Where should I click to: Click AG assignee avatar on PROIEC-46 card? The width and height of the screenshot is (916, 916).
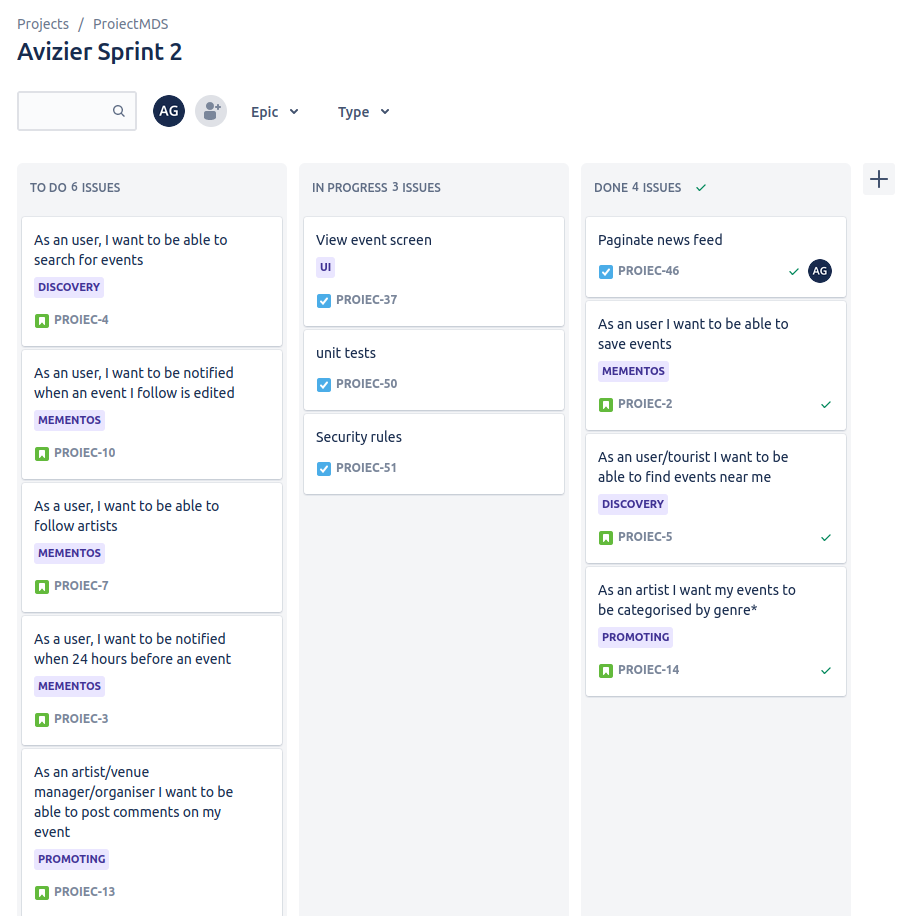(820, 271)
